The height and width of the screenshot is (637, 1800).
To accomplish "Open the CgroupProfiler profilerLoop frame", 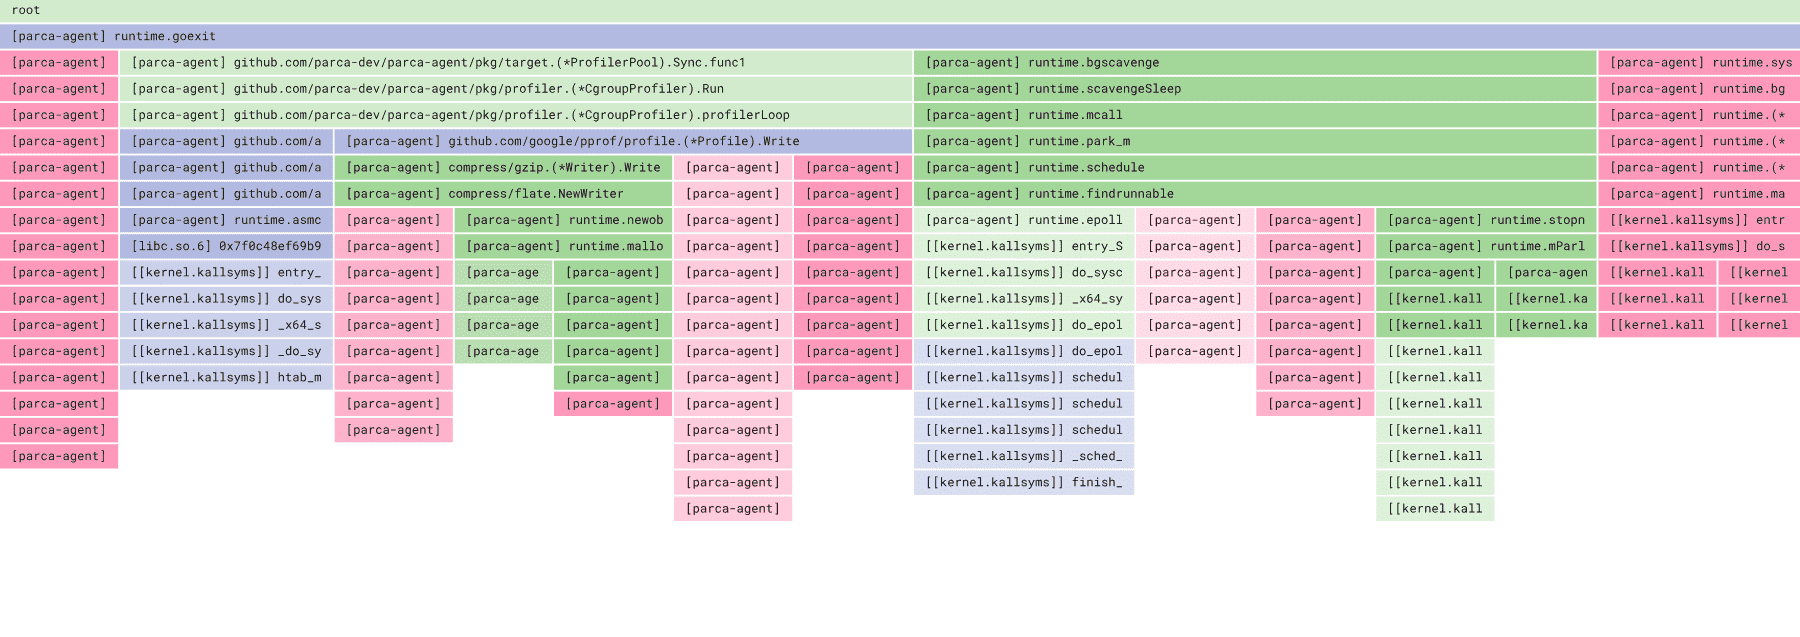I will (515, 115).
